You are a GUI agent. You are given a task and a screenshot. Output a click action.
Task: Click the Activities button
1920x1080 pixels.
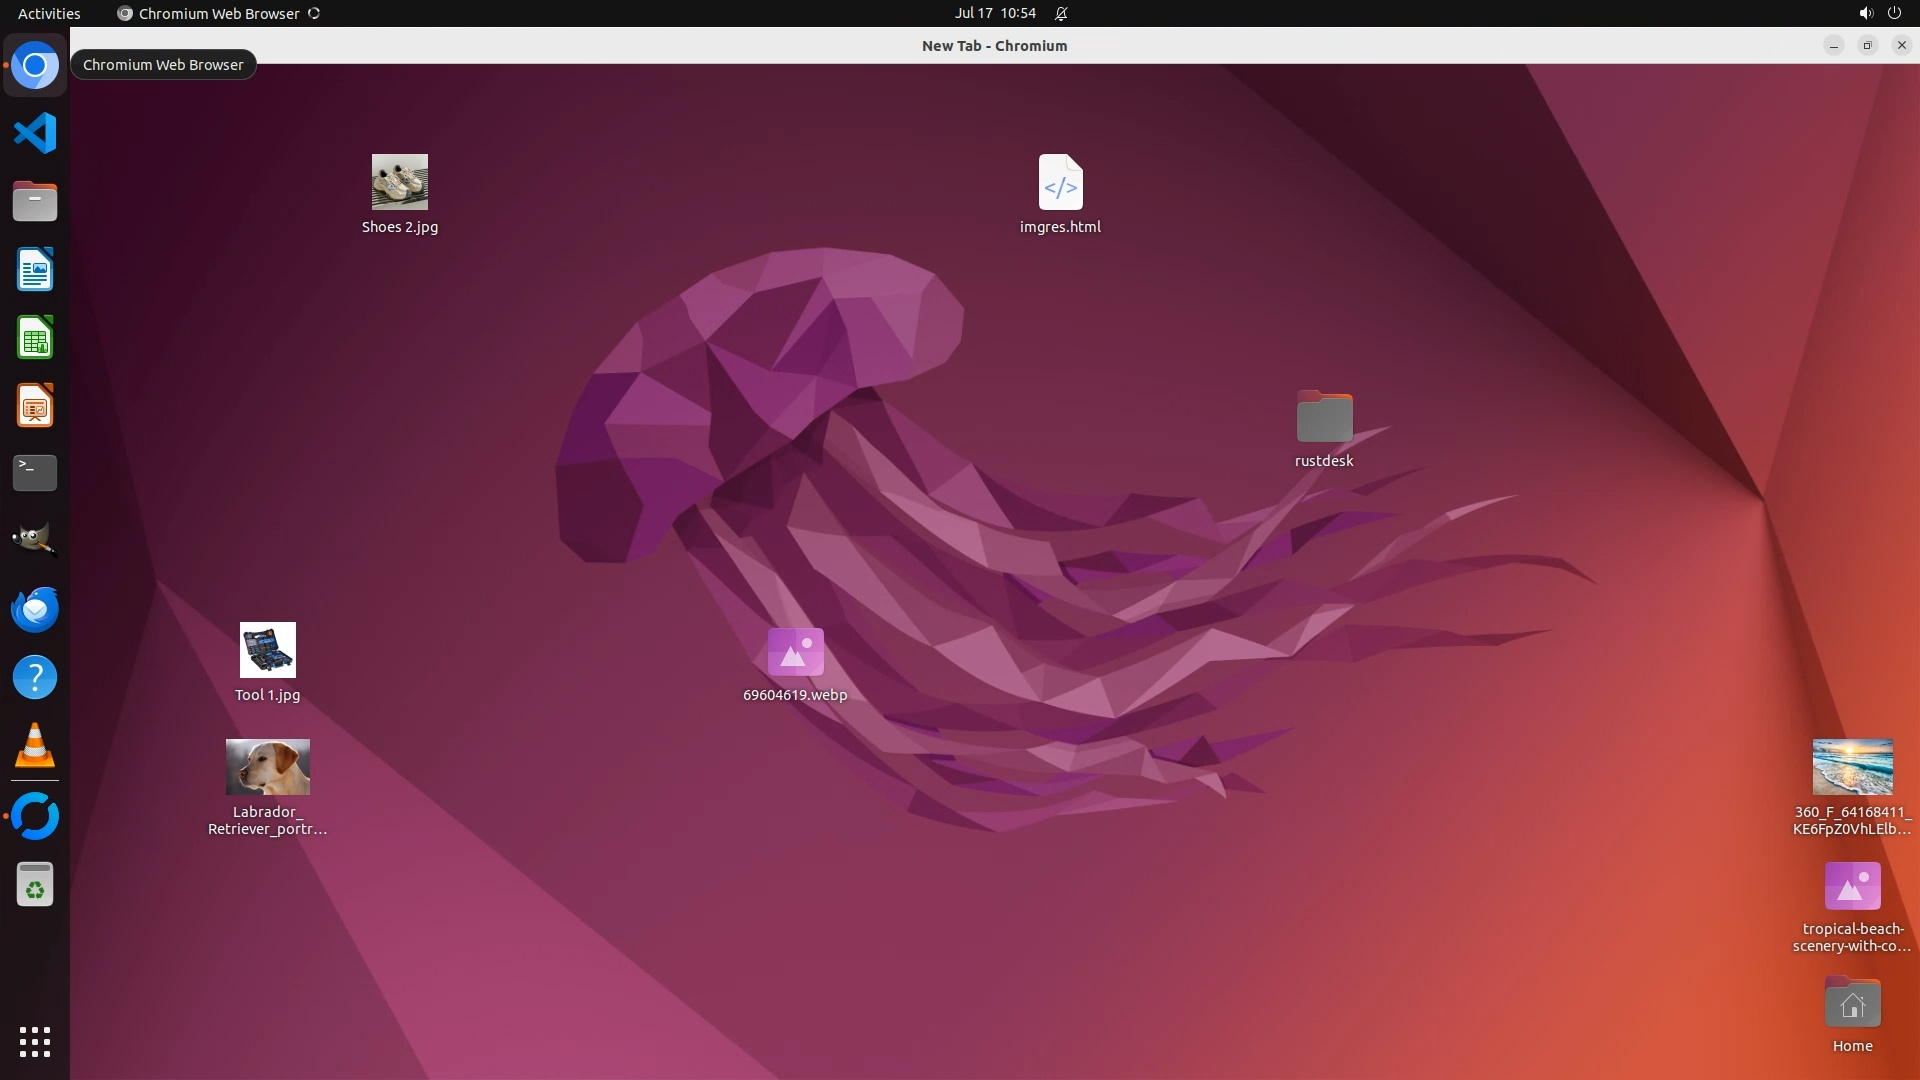click(49, 13)
